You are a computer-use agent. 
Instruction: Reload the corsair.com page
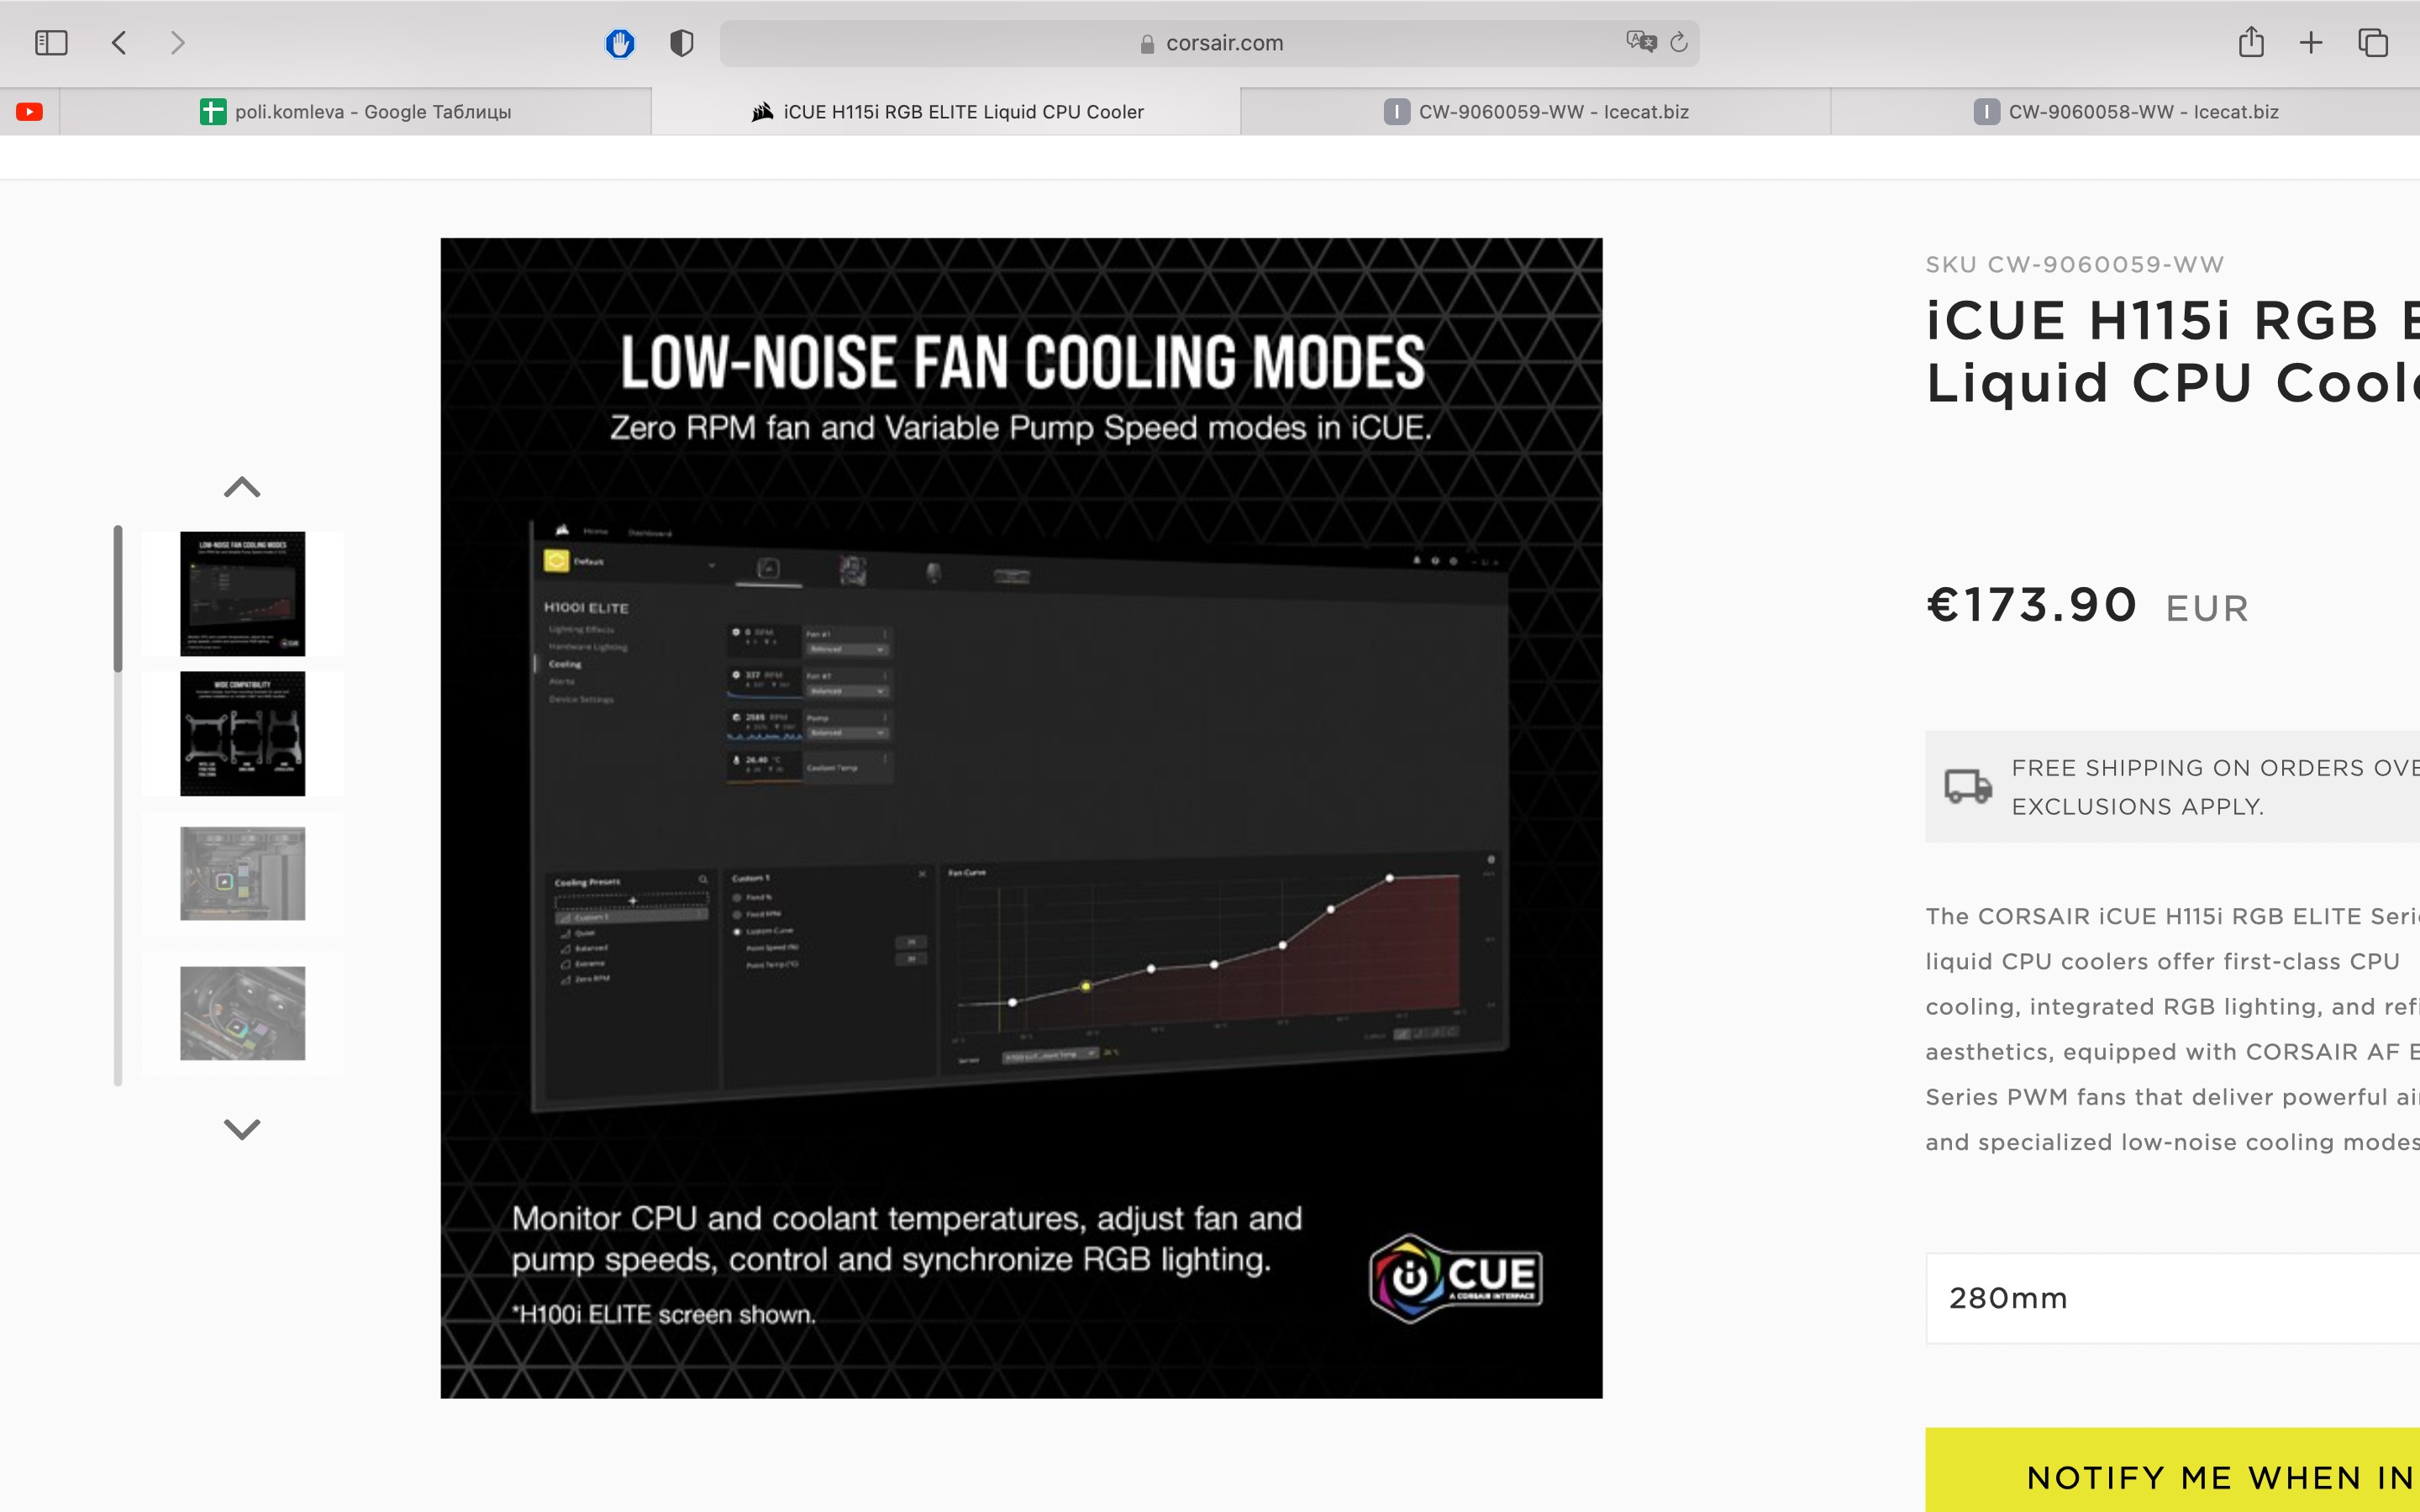point(1679,42)
